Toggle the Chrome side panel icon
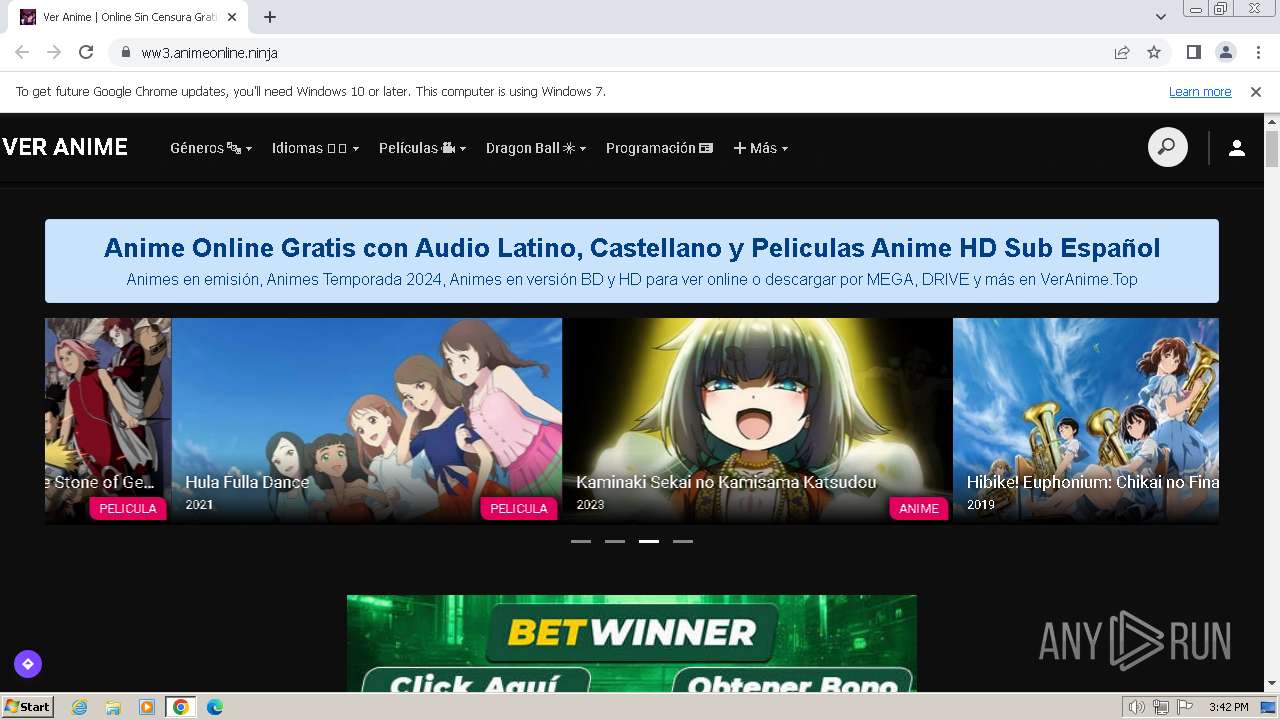 1193,52
